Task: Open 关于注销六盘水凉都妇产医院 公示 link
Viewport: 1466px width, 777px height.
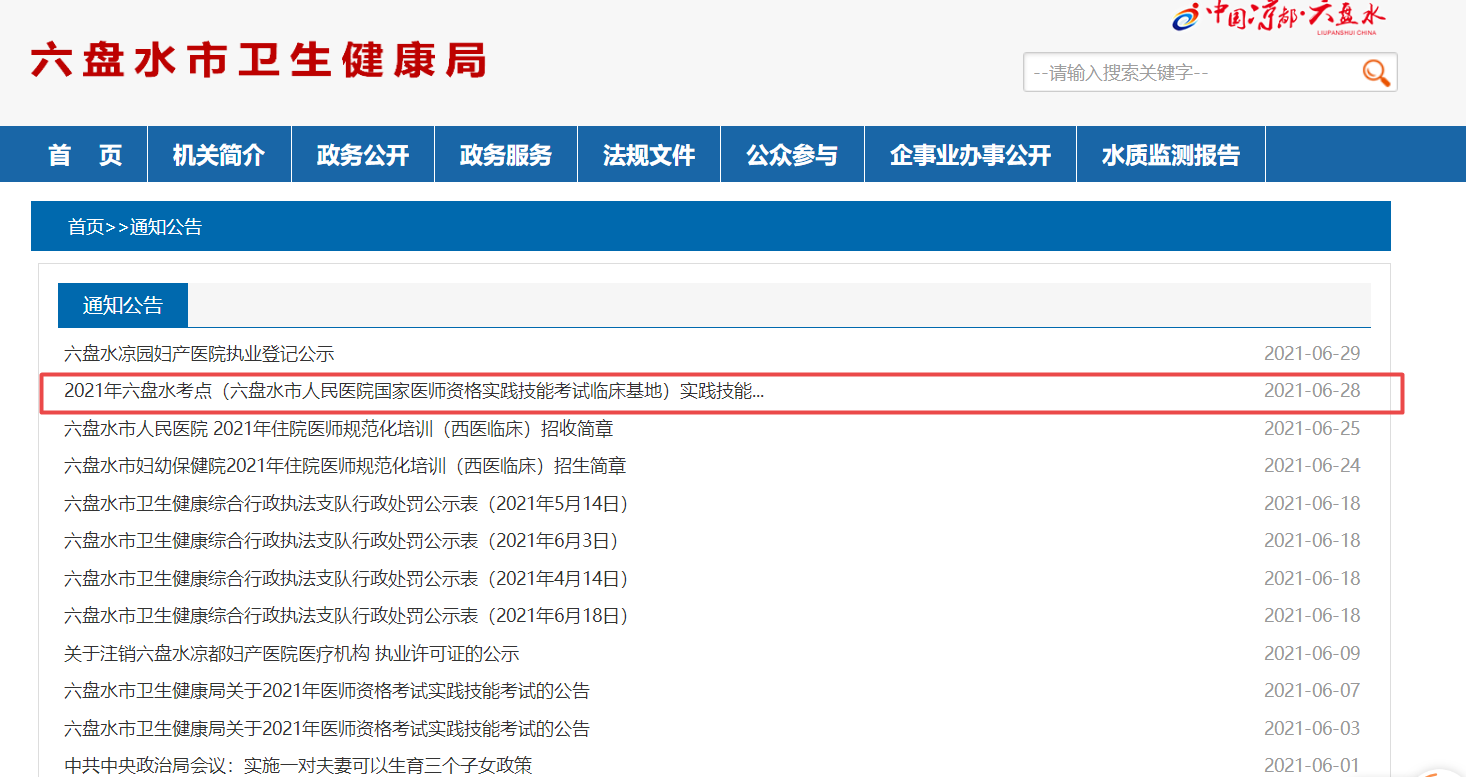Action: pos(292,654)
